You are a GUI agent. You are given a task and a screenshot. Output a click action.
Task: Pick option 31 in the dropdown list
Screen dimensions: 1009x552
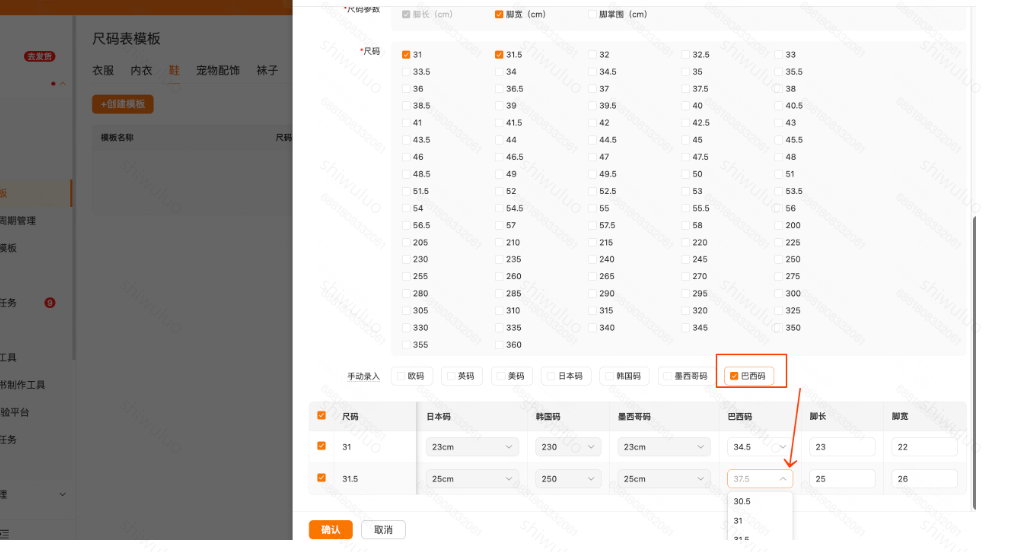pyautogui.click(x=739, y=521)
